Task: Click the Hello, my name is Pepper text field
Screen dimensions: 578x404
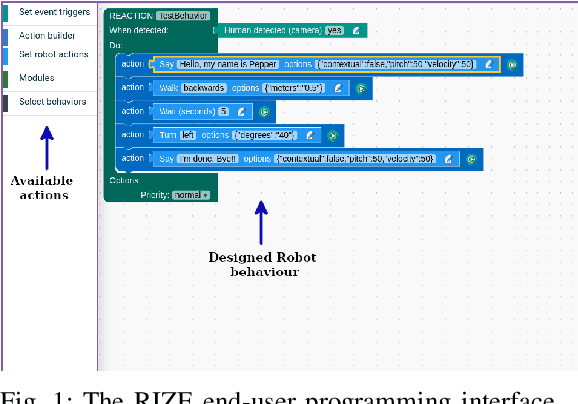Action: click(x=228, y=64)
